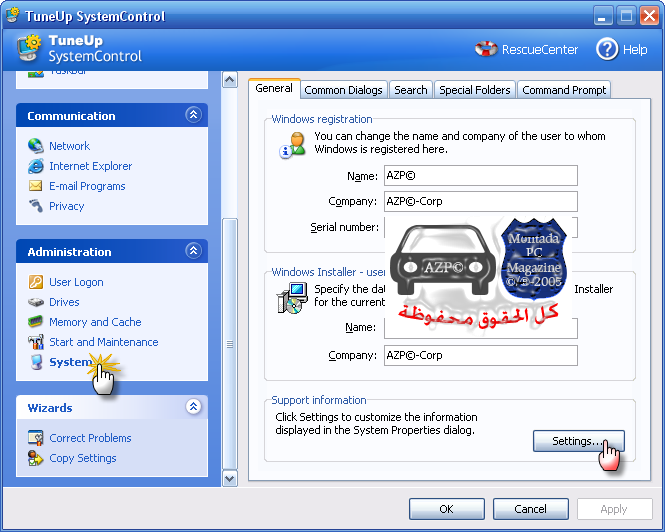Click the OK button
Image resolution: width=665 pixels, height=532 pixels.
pyautogui.click(x=447, y=509)
